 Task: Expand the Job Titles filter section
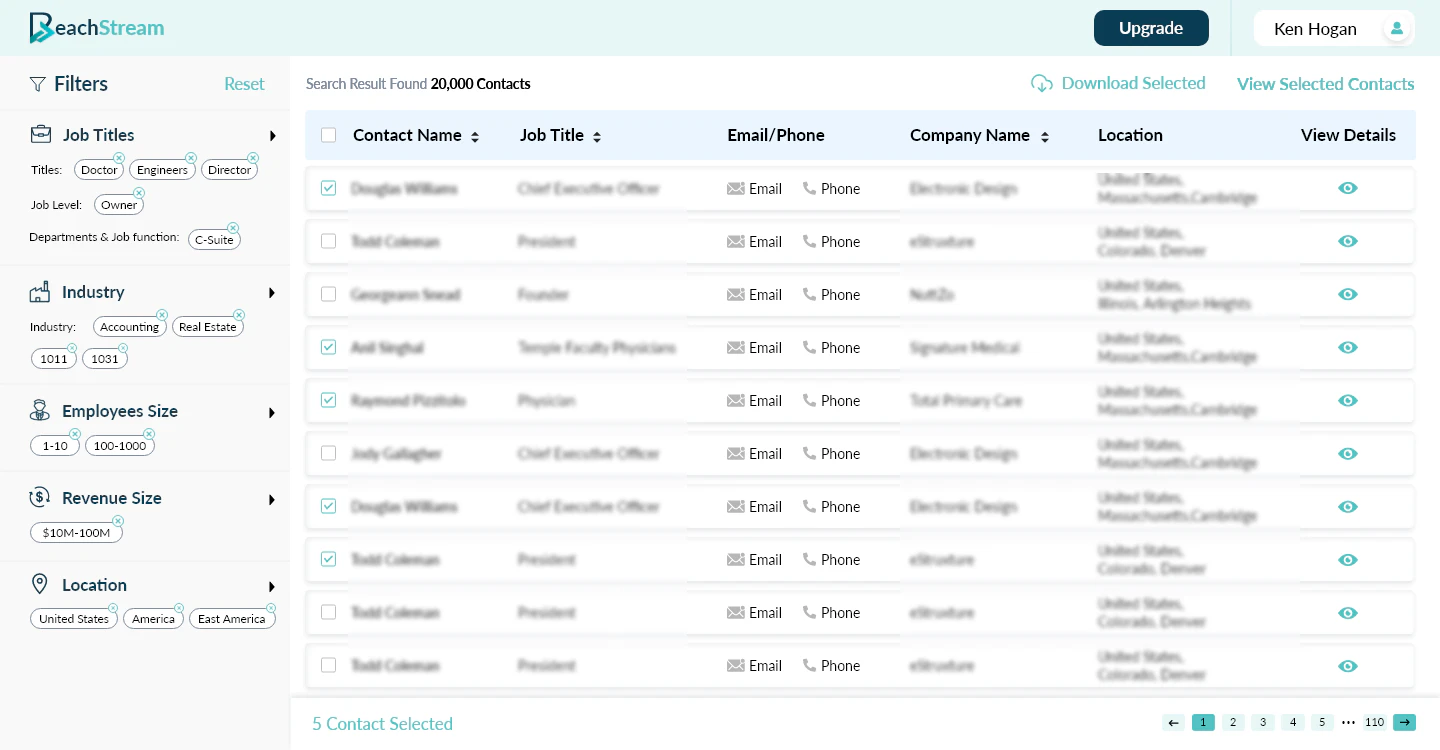coord(272,135)
